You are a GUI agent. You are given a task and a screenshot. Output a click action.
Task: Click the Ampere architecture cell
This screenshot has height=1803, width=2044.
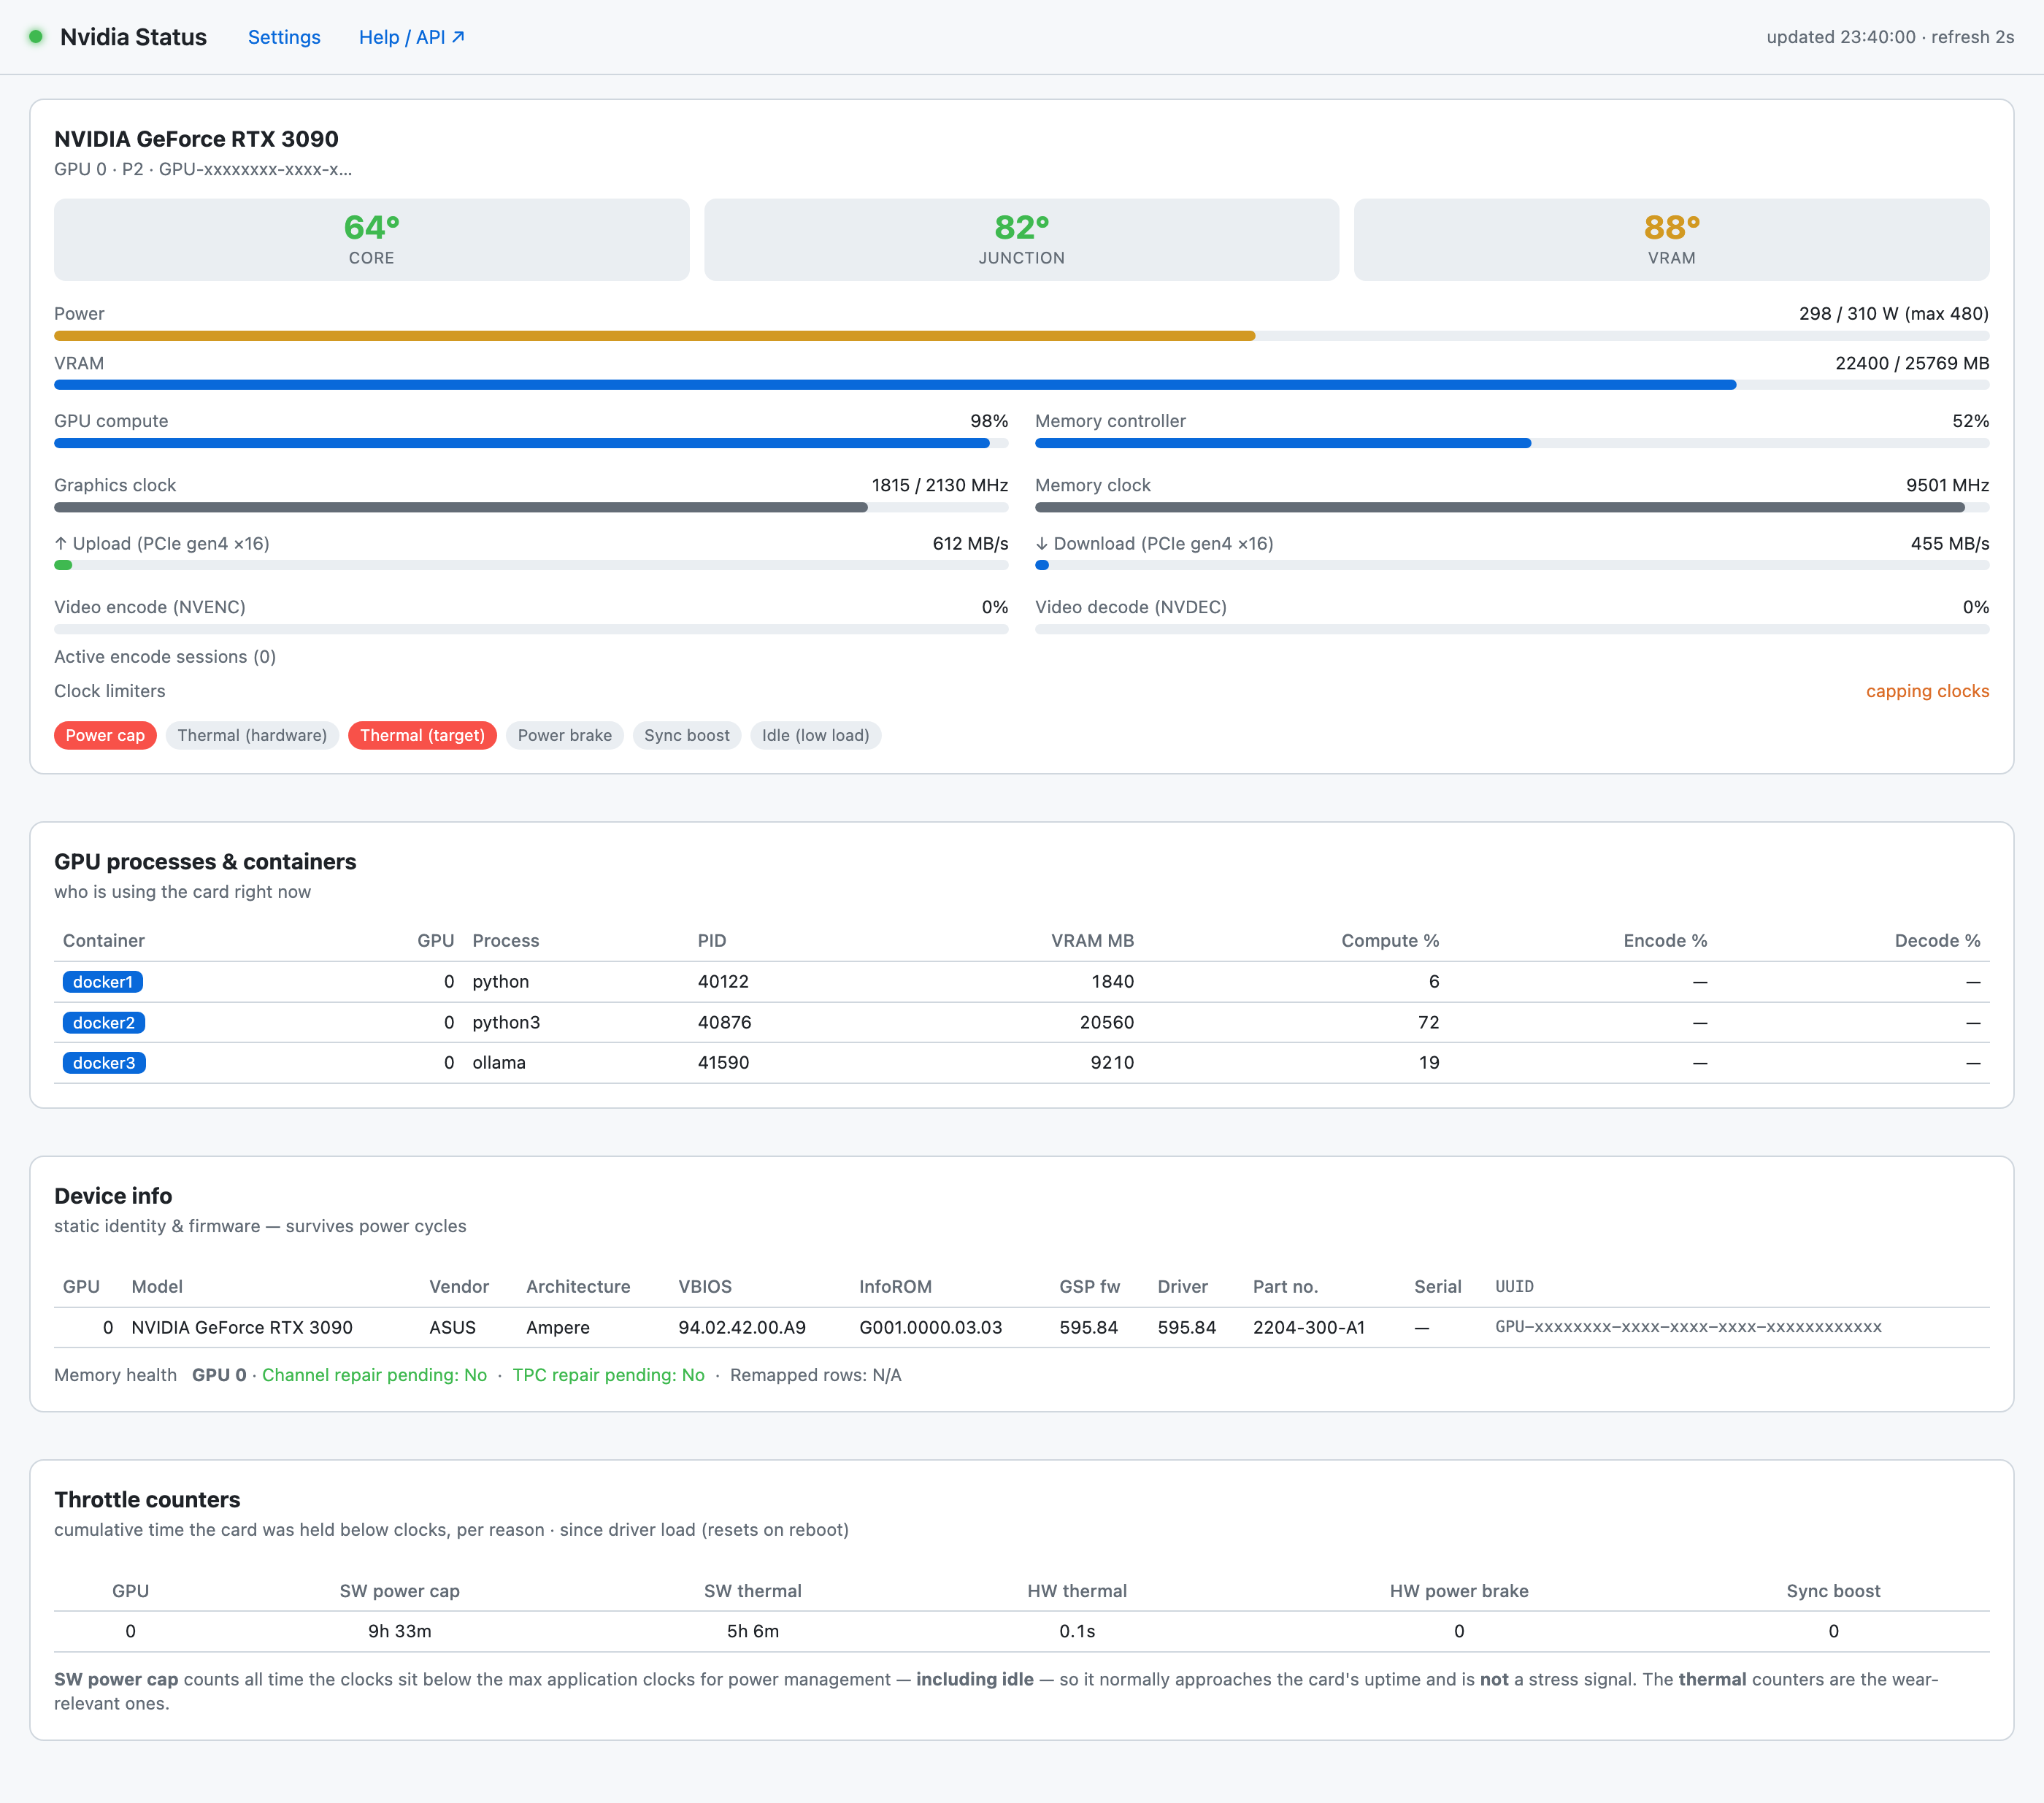[x=558, y=1328]
